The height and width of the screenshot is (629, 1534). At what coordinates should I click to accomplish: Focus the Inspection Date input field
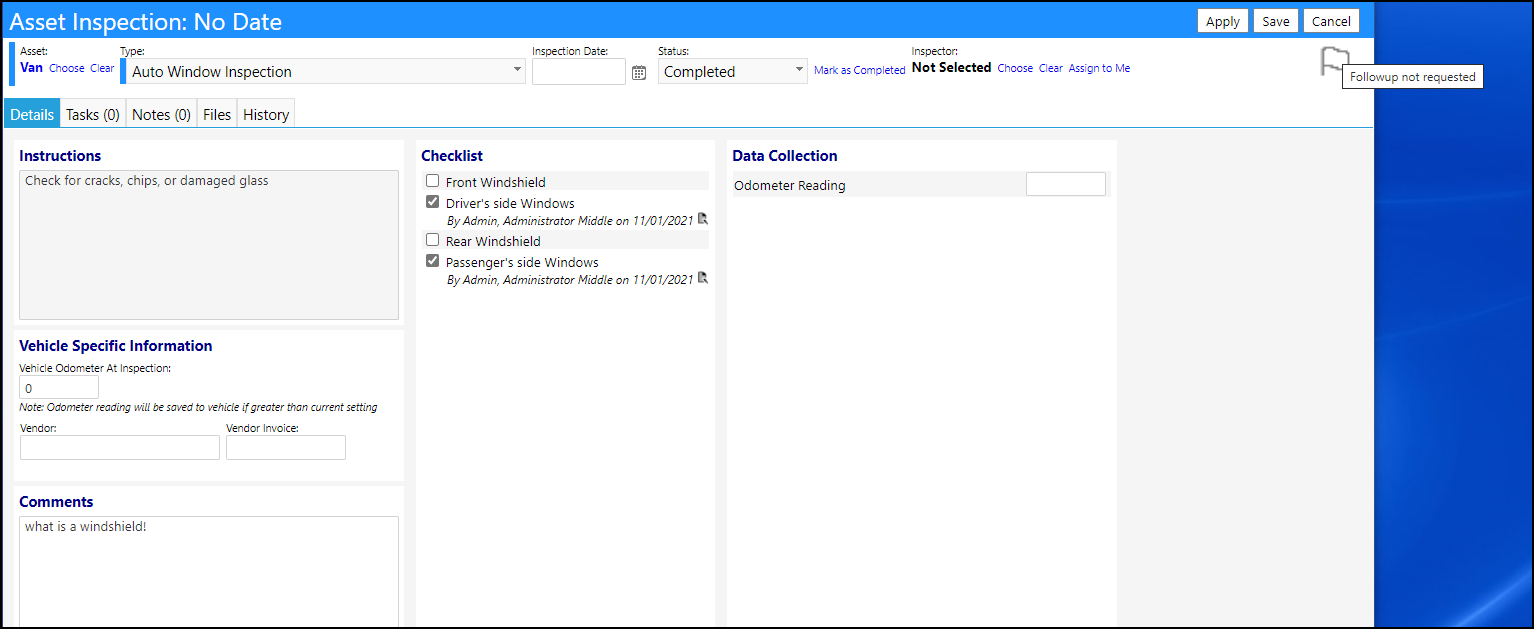point(579,71)
